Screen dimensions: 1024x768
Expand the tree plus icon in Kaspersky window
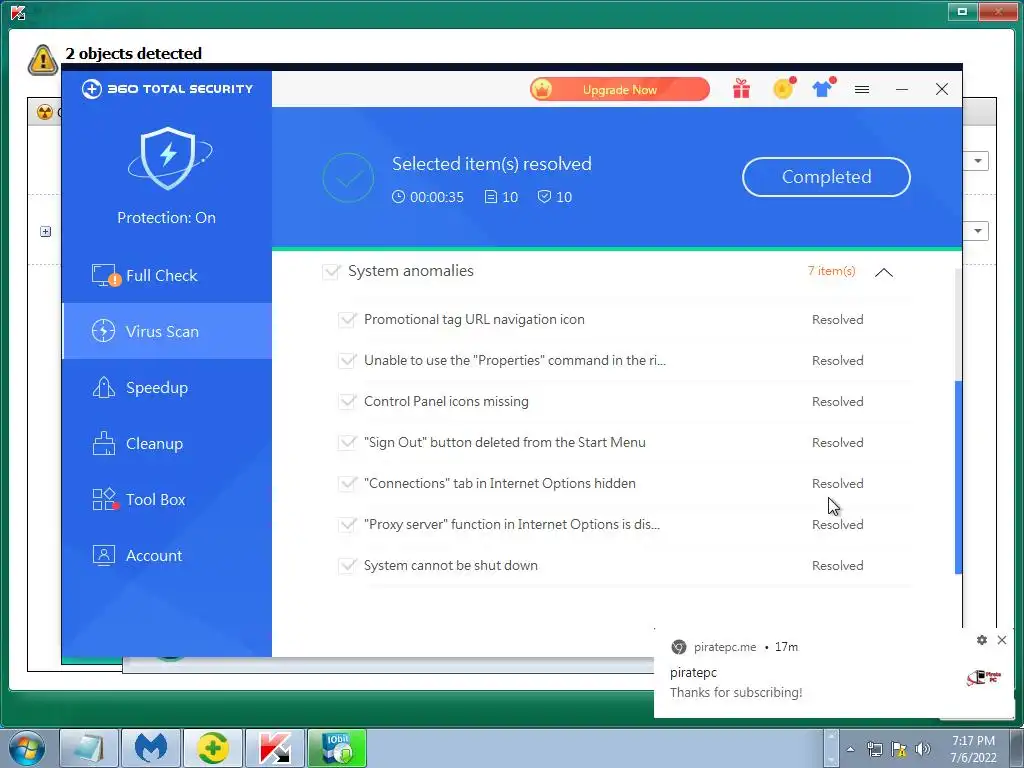pyautogui.click(x=45, y=231)
